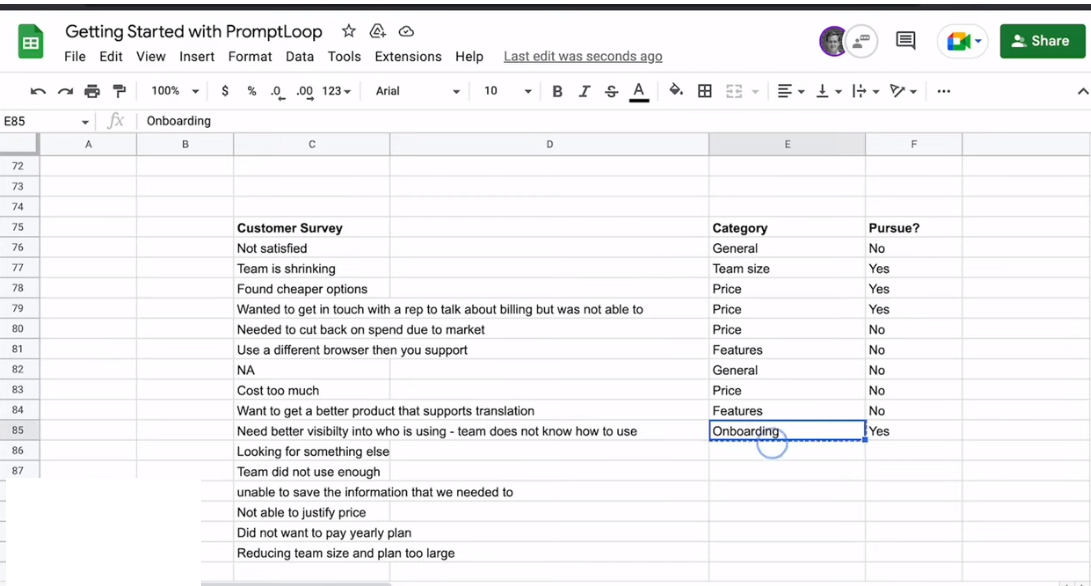Open the Arial font dropdown
The width and height of the screenshot is (1091, 586).
point(417,91)
